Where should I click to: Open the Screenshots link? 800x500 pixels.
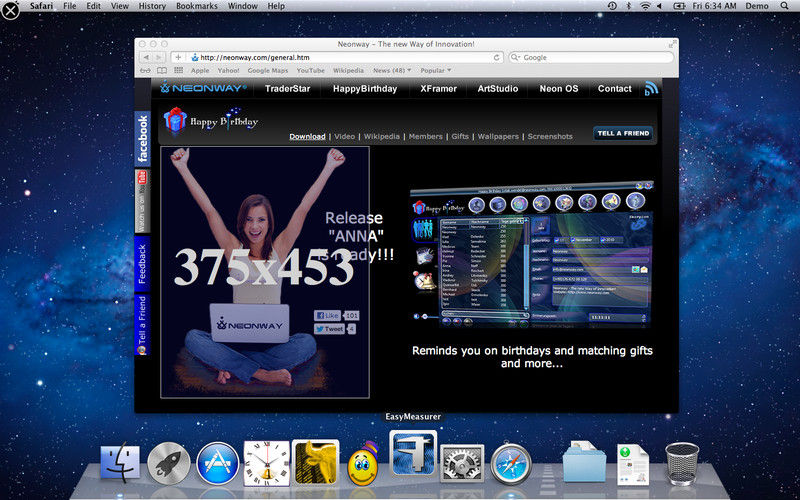[x=550, y=136]
